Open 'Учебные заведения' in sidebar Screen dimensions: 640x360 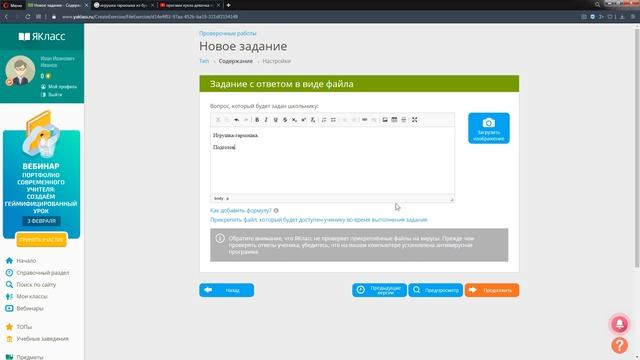[x=42, y=339]
